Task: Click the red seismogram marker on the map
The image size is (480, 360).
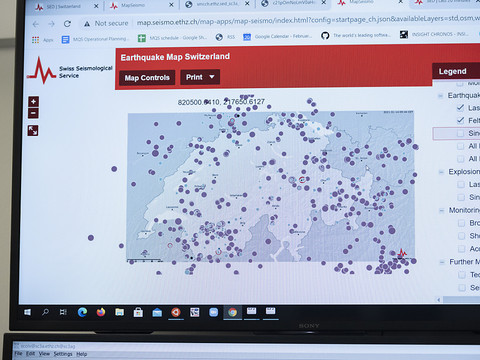Action: [x=402, y=253]
